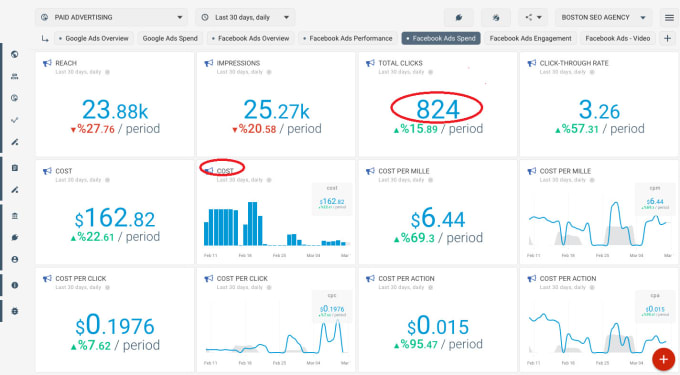680x375 pixels.
Task: Click the Cost bar chart widget
Action: coord(276,212)
